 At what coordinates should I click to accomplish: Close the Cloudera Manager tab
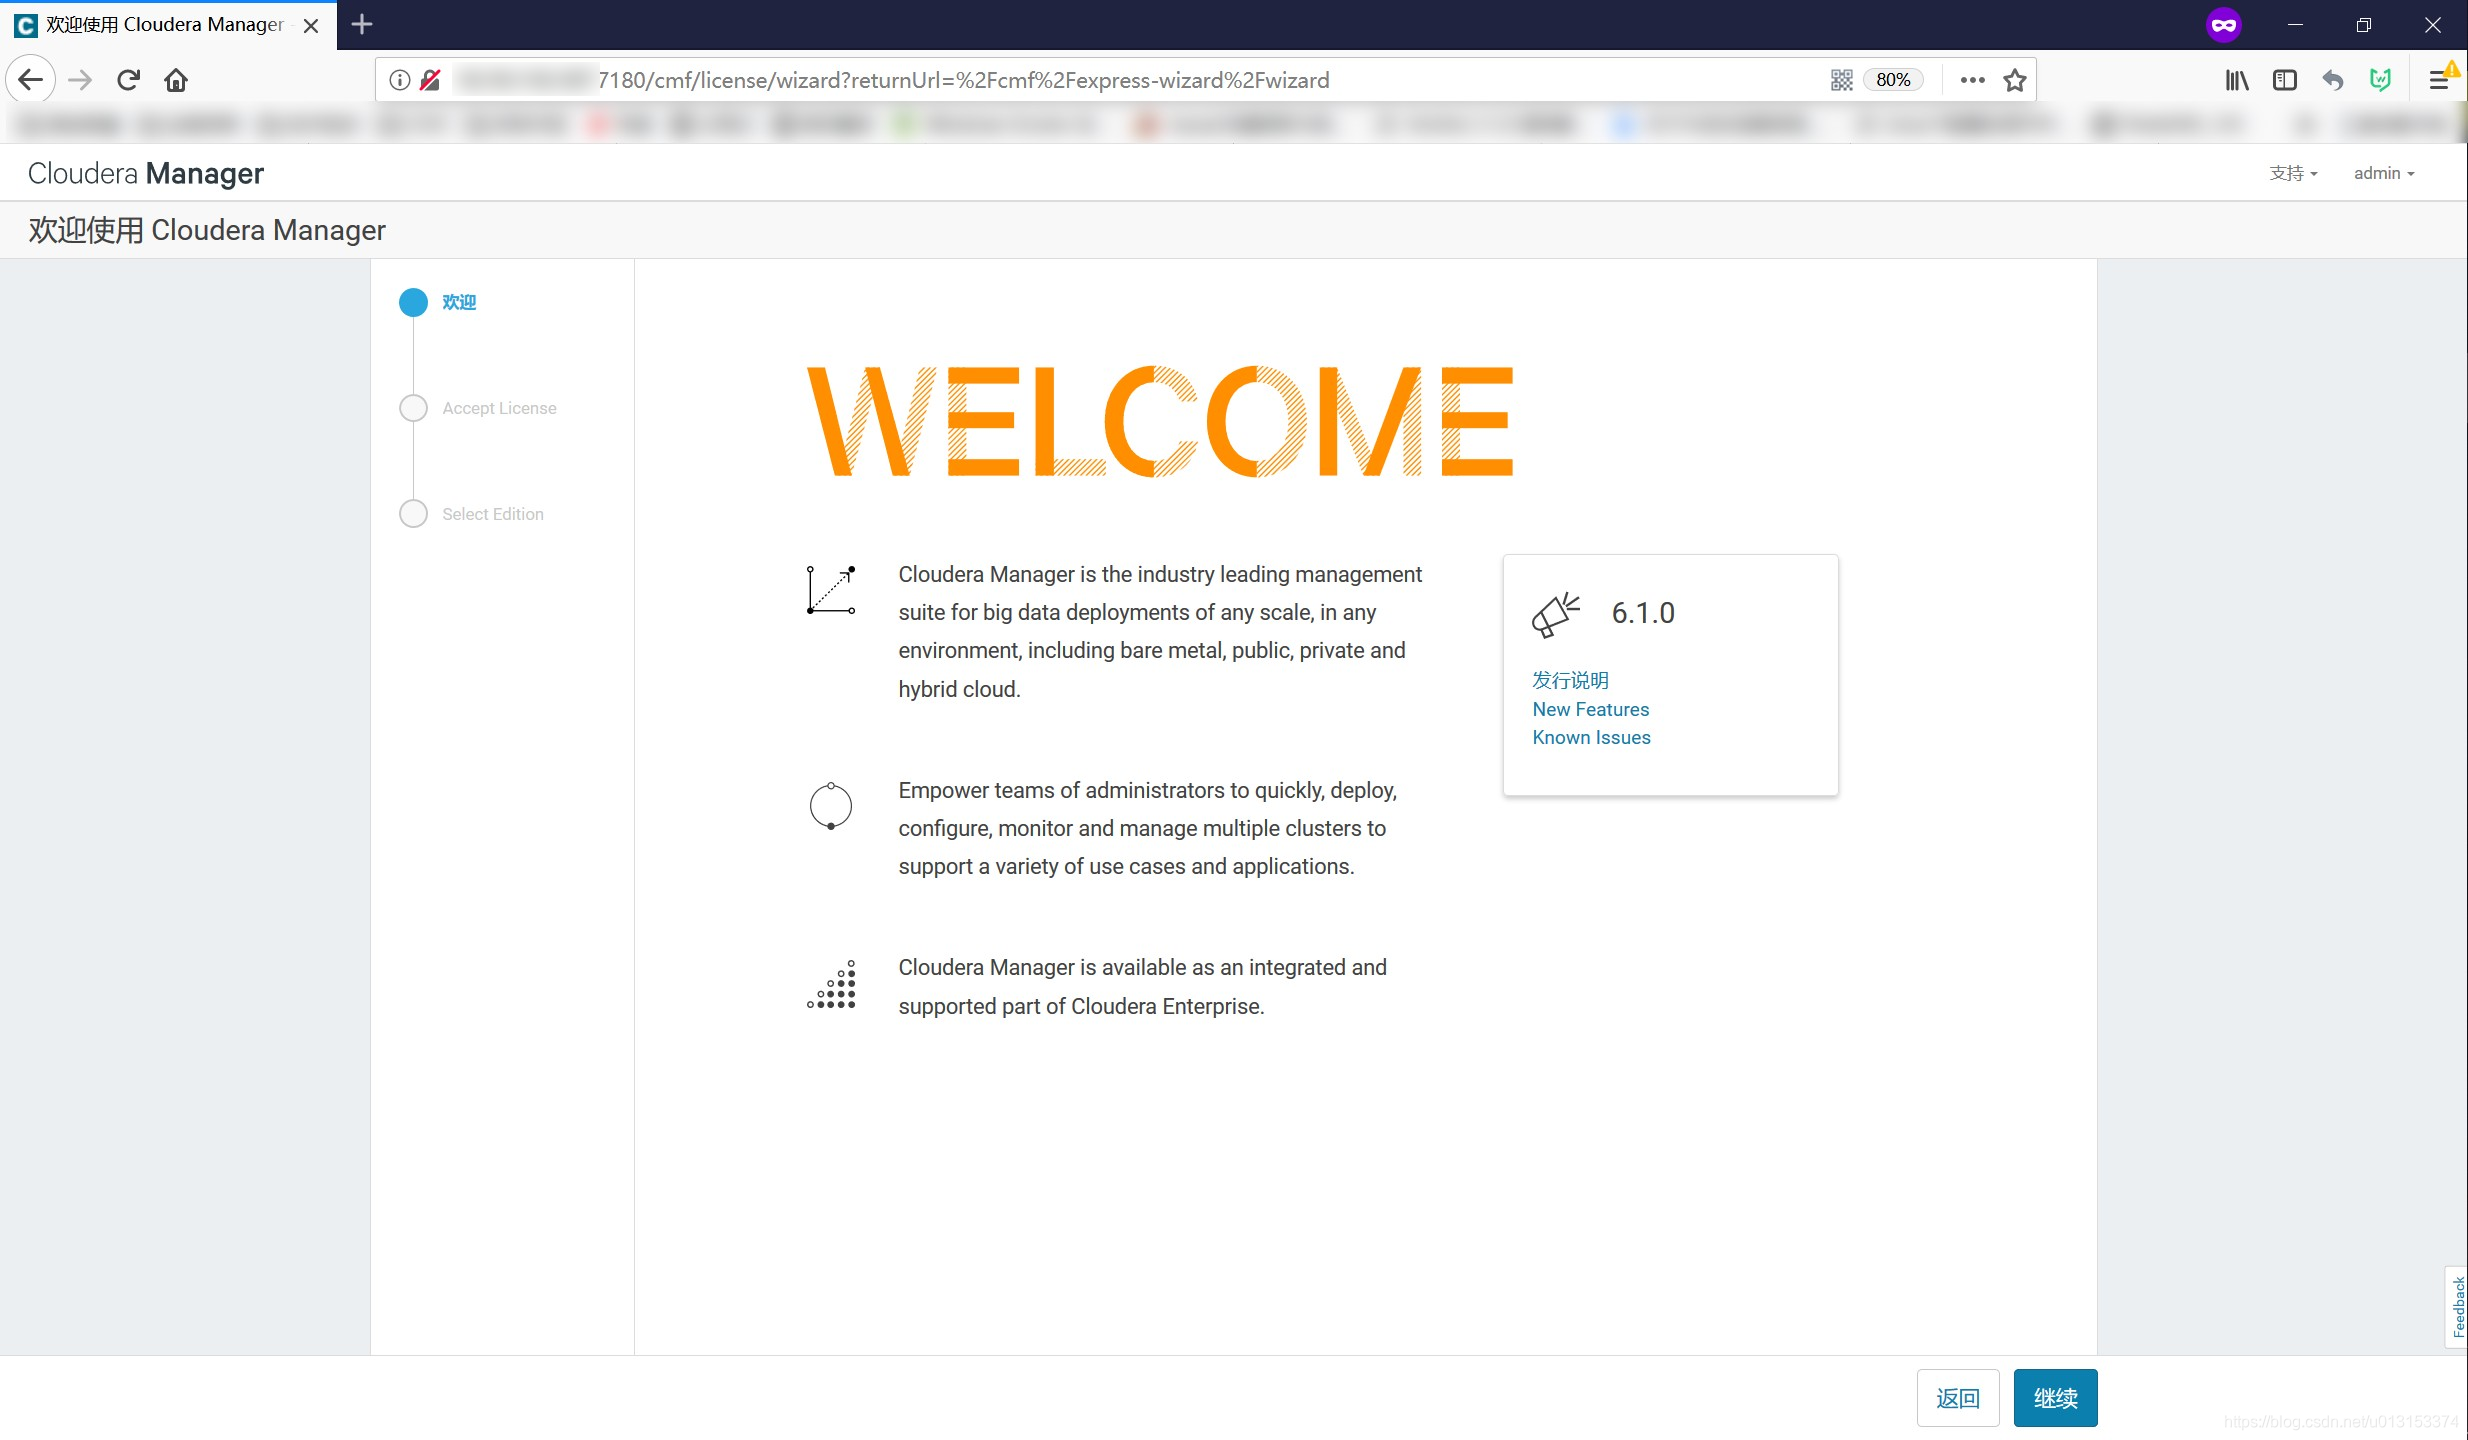point(311,25)
